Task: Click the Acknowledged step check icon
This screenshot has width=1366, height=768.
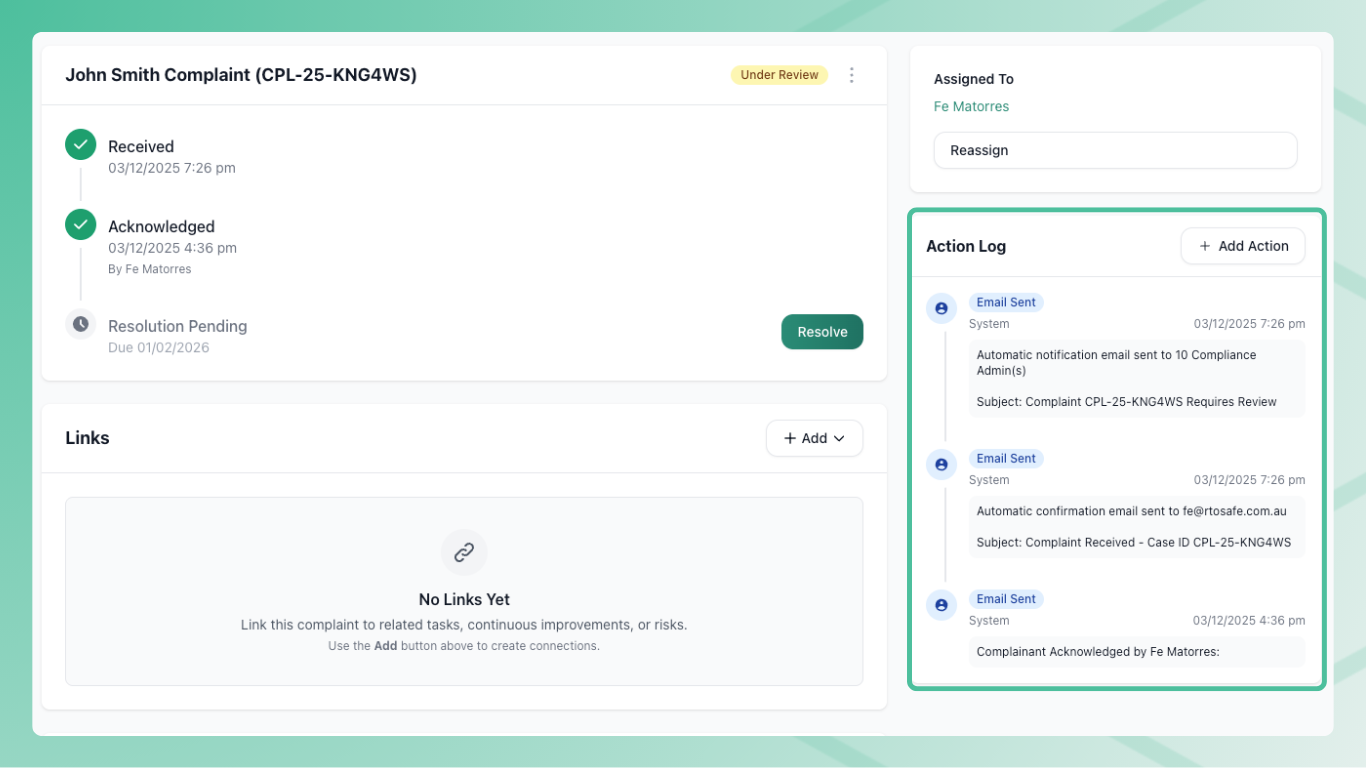Action: point(81,225)
